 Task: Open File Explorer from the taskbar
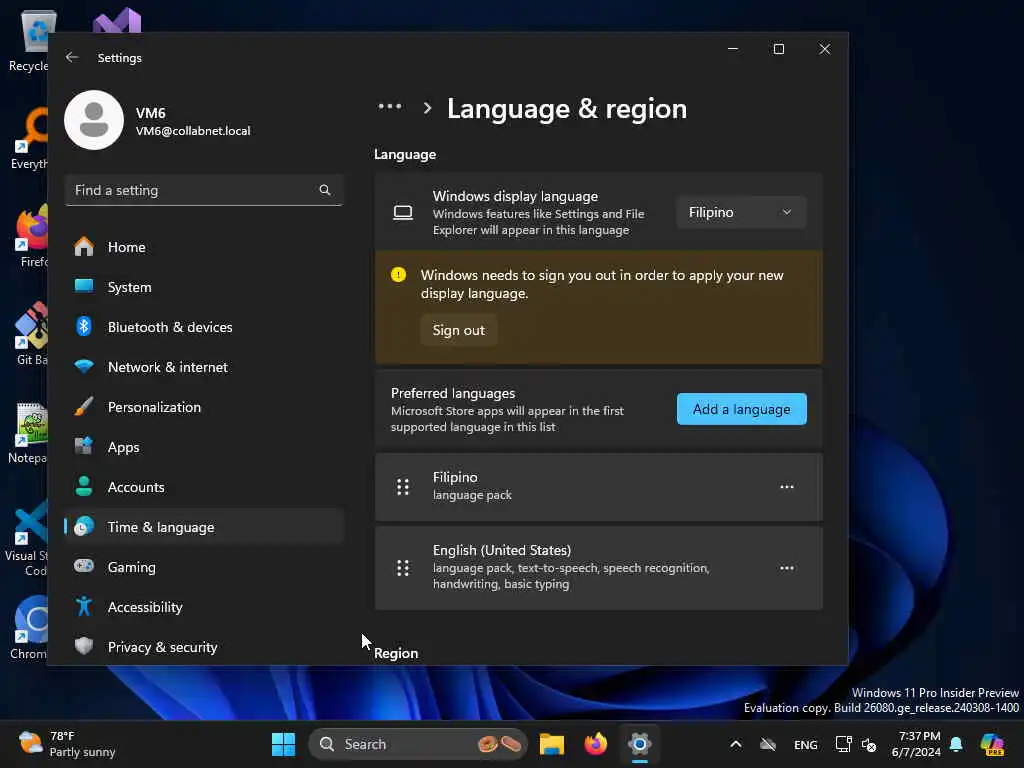coord(552,744)
